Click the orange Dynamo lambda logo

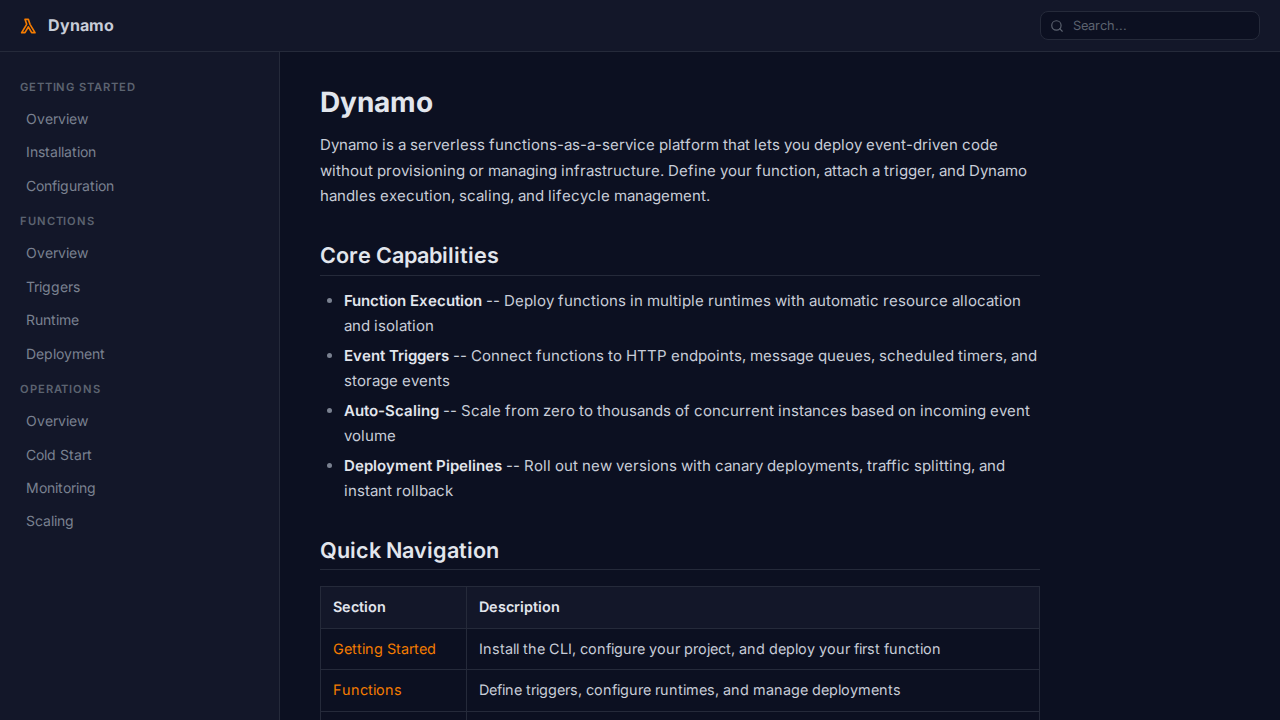coord(27,25)
